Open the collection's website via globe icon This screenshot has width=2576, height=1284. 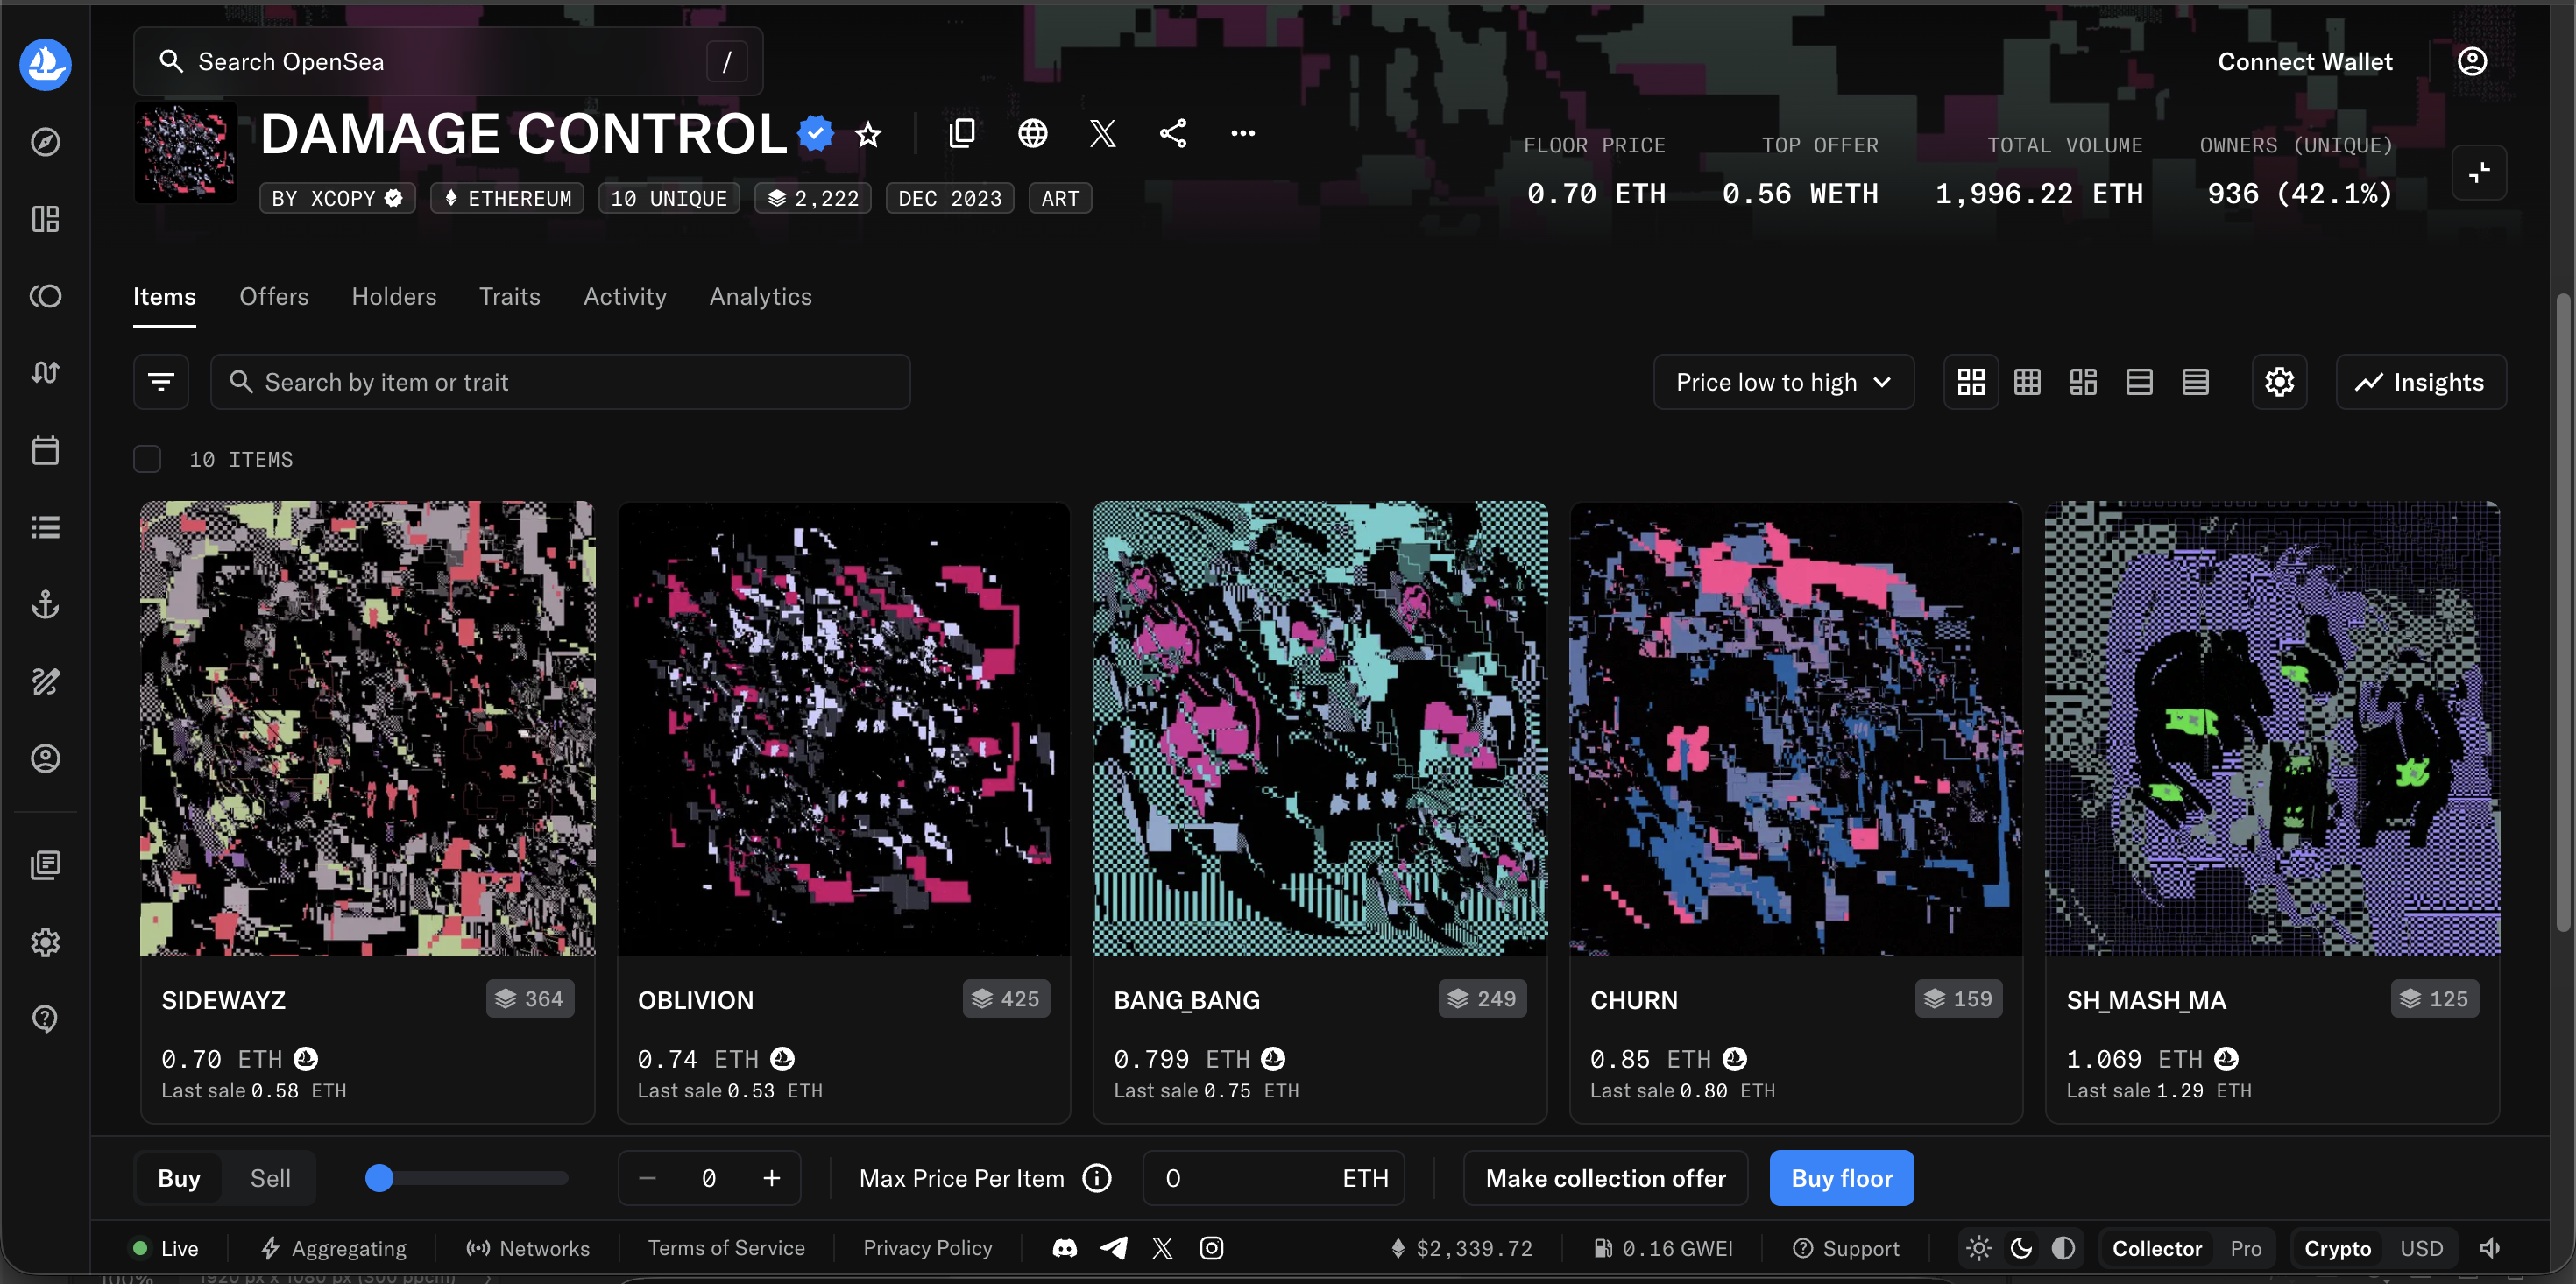tap(1032, 133)
